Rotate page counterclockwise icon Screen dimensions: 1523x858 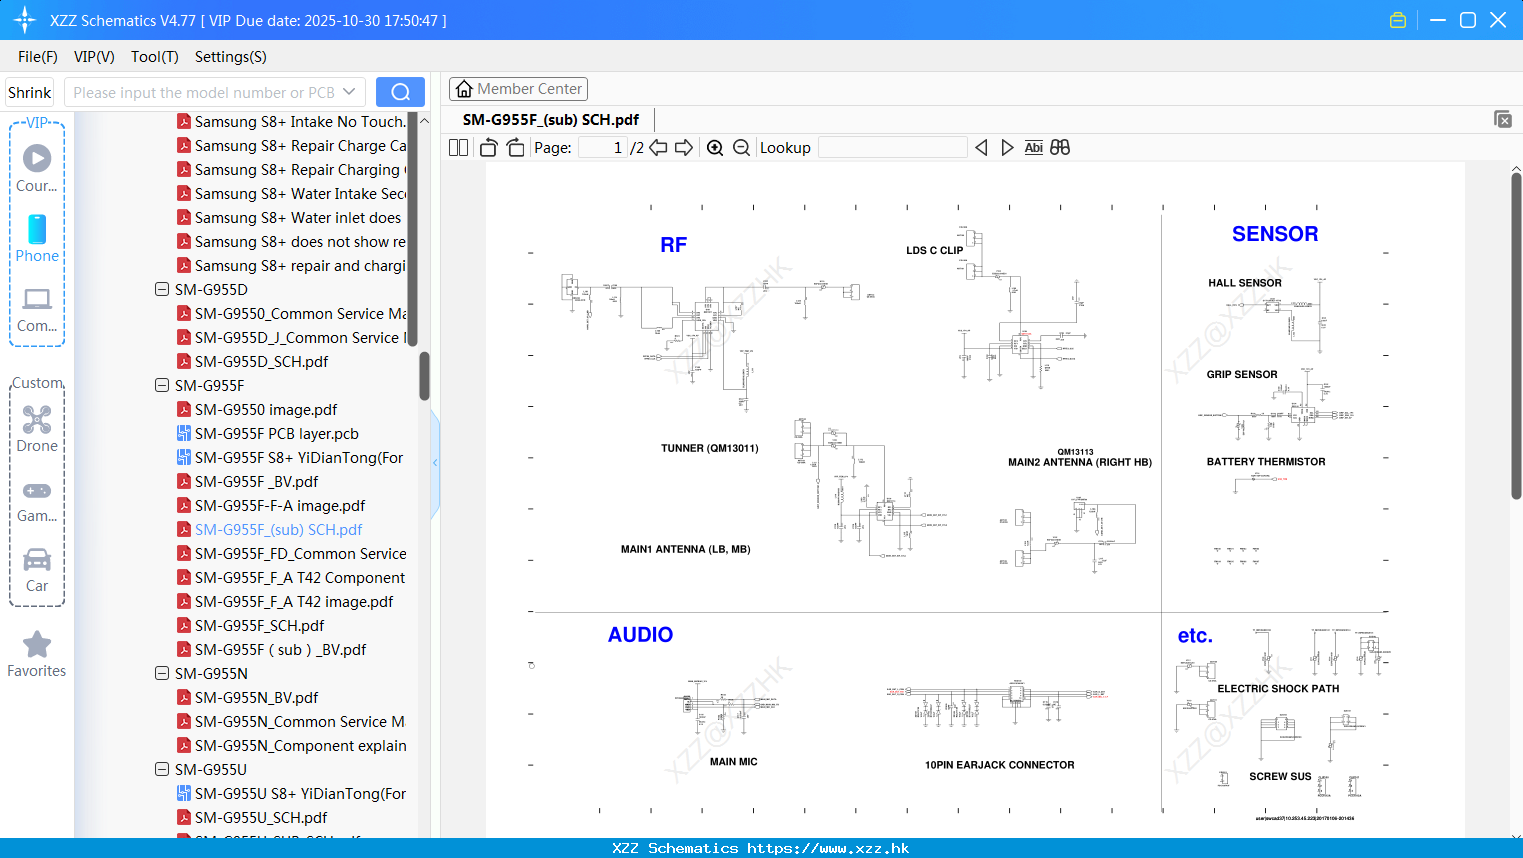click(489, 148)
